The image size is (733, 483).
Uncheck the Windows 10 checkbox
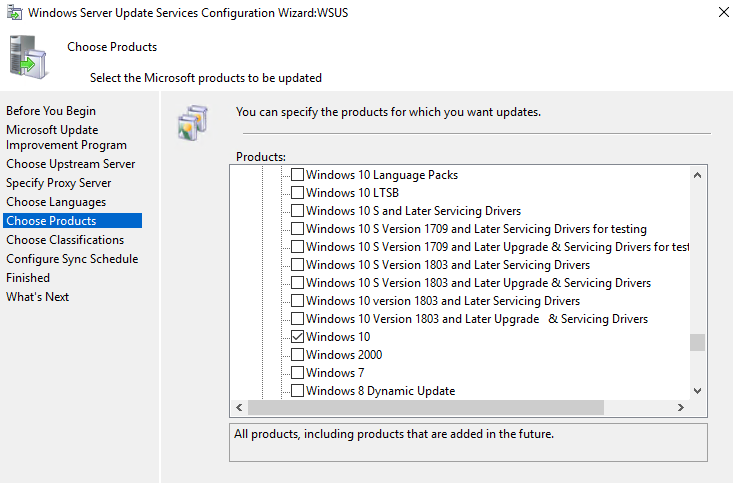click(x=297, y=337)
